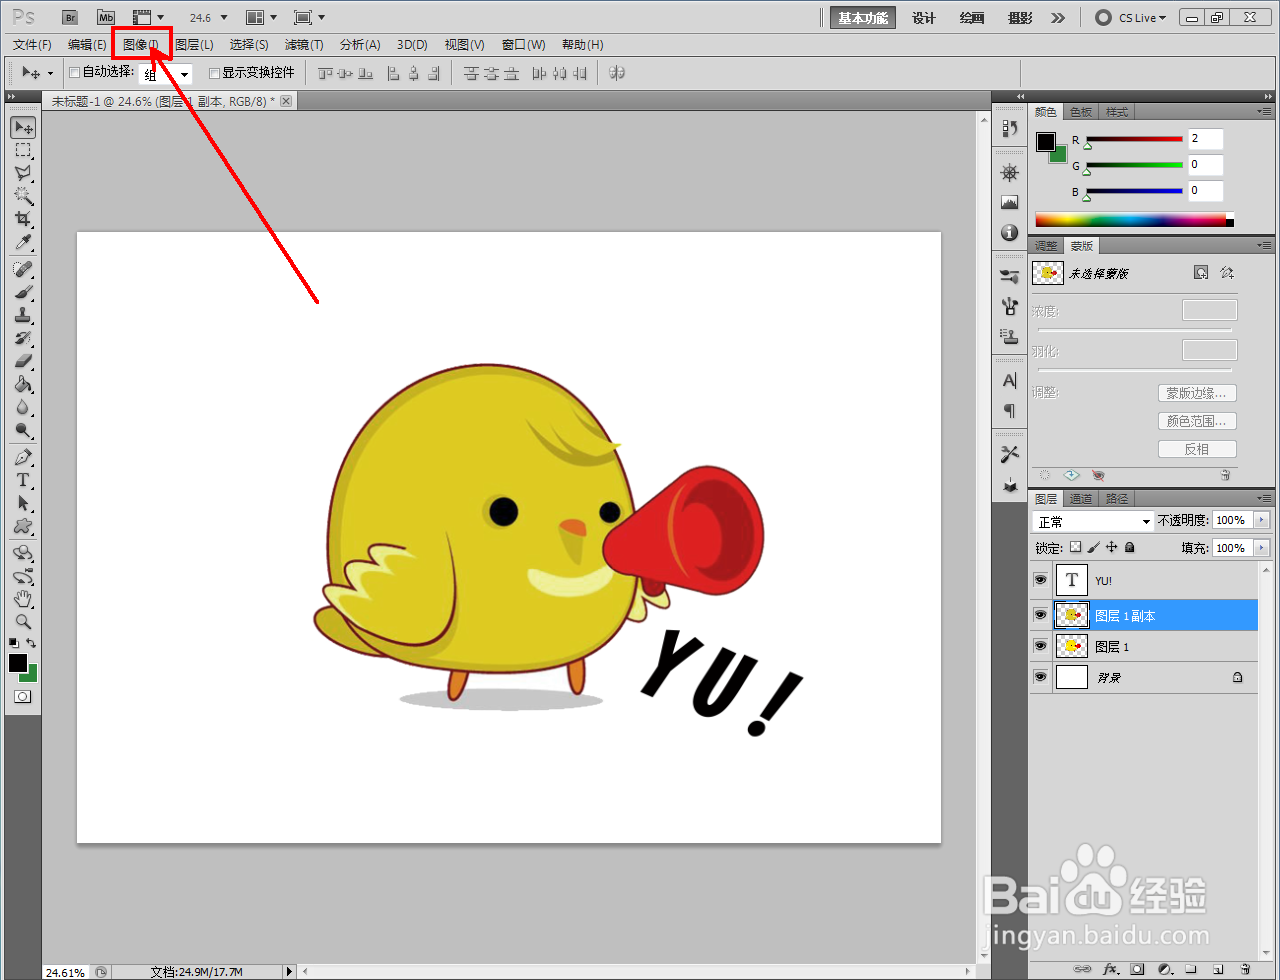Select the Pen tool

[x=23, y=457]
